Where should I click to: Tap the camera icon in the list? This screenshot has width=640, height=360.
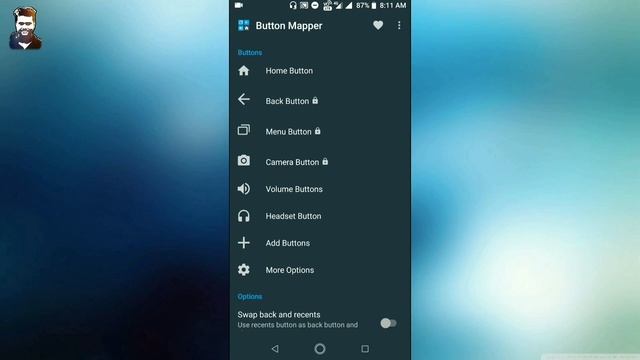point(244,160)
